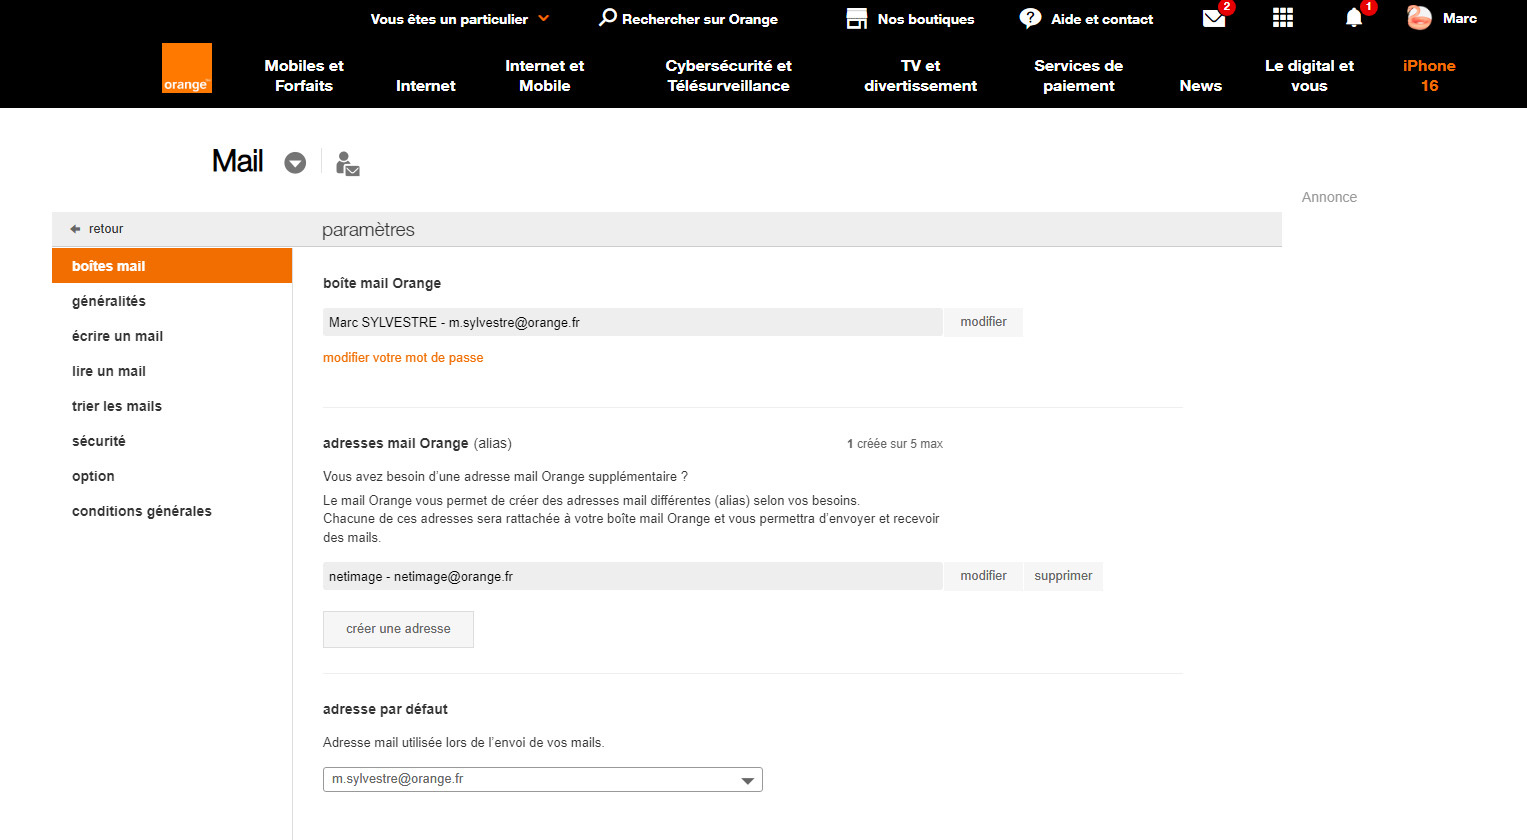The height and width of the screenshot is (840, 1527).
Task: Expand the Mail title dropdown arrow
Action: tap(295, 163)
